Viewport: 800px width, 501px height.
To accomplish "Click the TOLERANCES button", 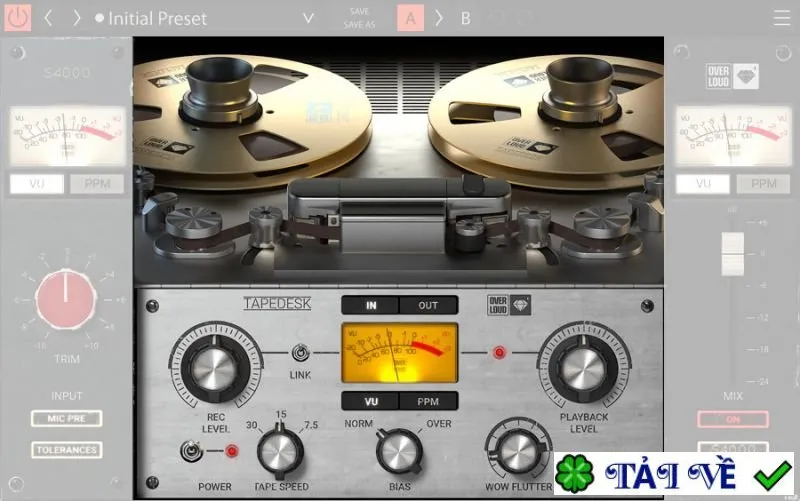I will (67, 450).
